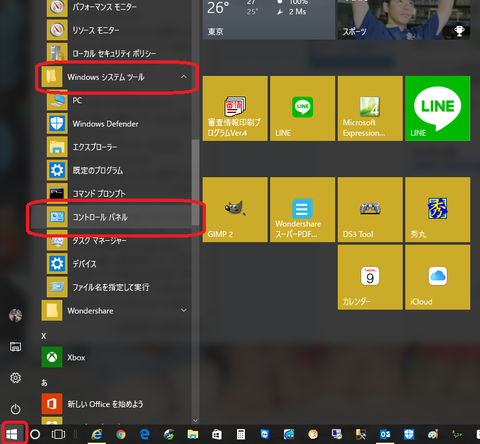The height and width of the screenshot is (444, 480).
Task: Open パフォーマンス モニター from the app list
Action: click(115, 7)
